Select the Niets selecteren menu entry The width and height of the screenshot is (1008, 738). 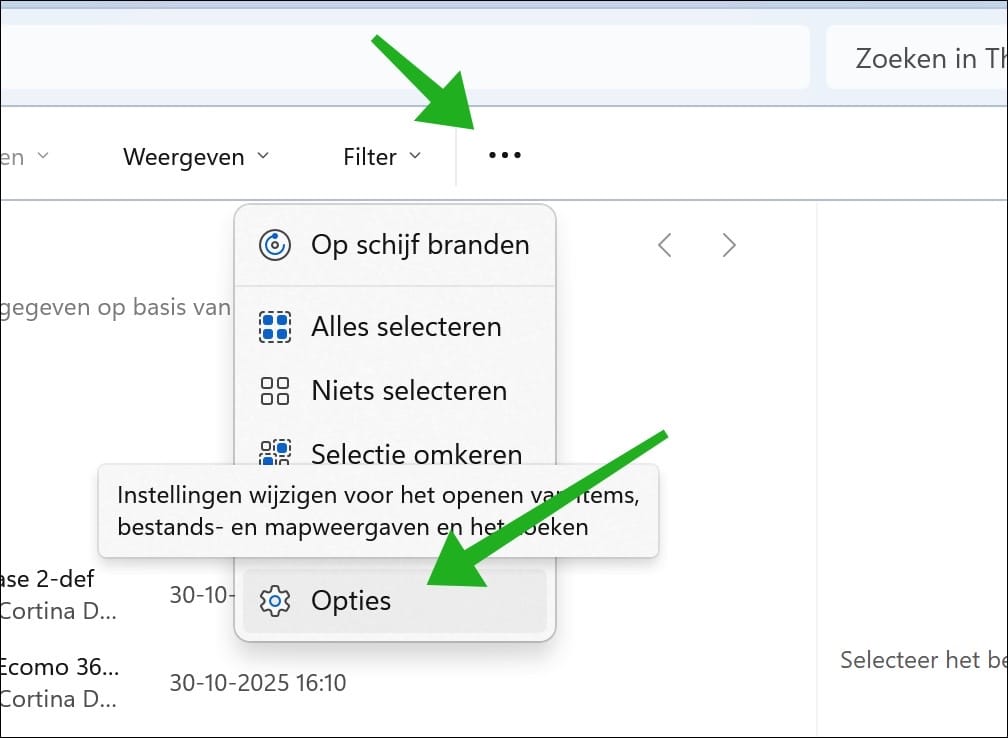[410, 390]
